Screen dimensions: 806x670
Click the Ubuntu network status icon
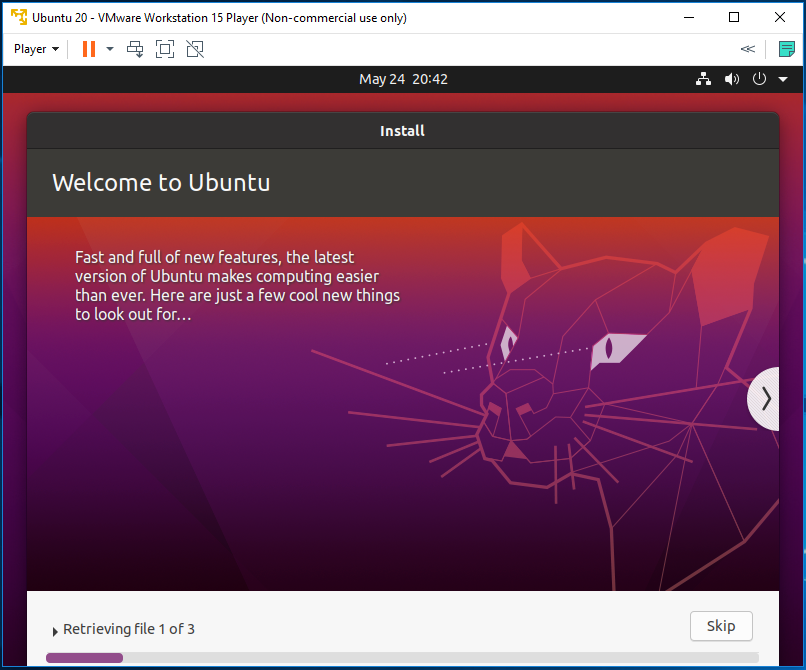point(703,79)
